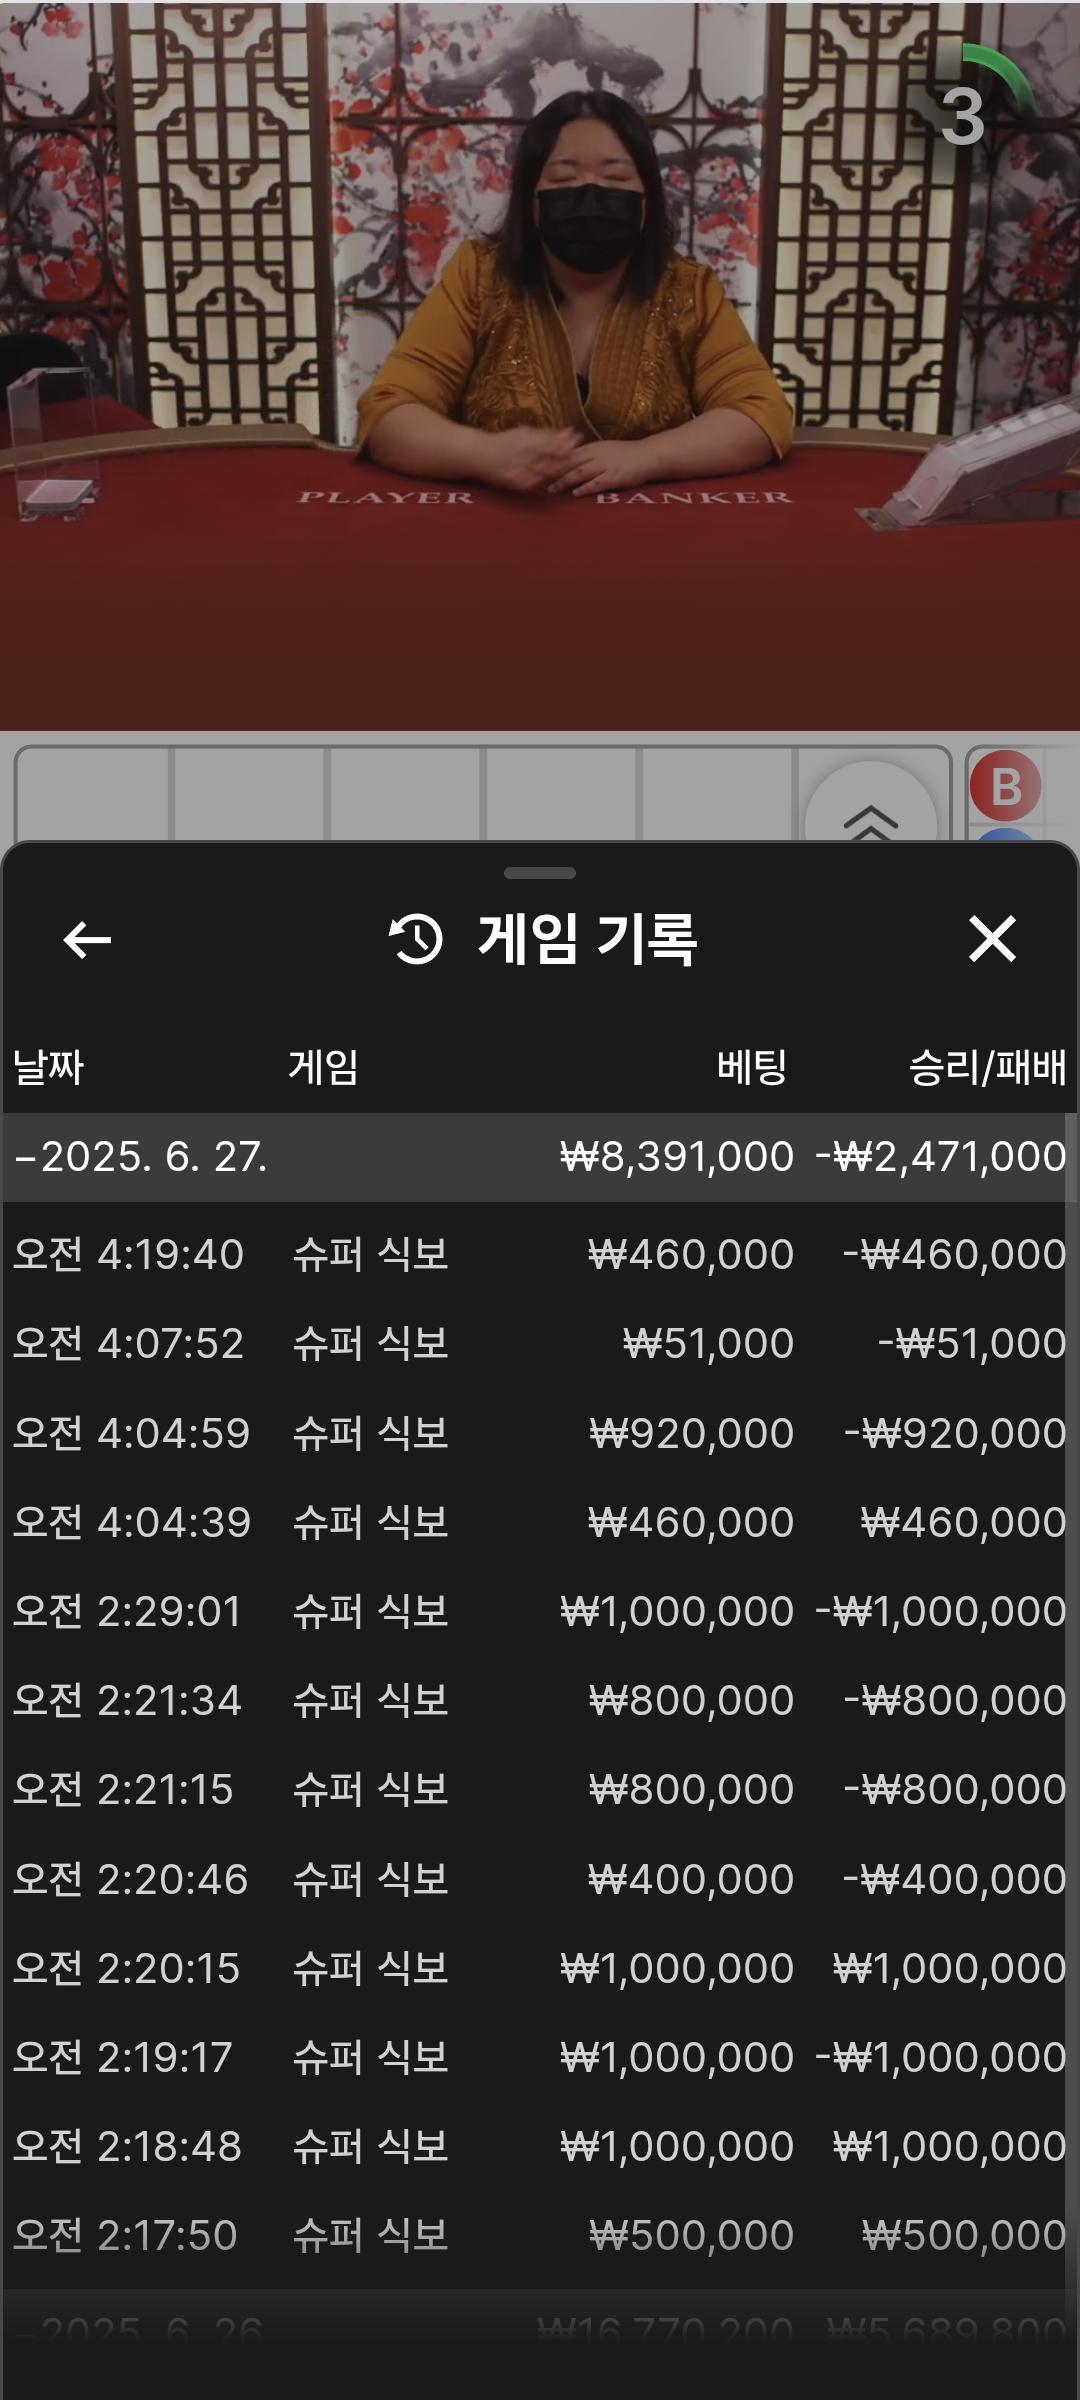1080x2400 pixels.
Task: Select the 오전 2:20:15 winning record
Action: 538,1968
